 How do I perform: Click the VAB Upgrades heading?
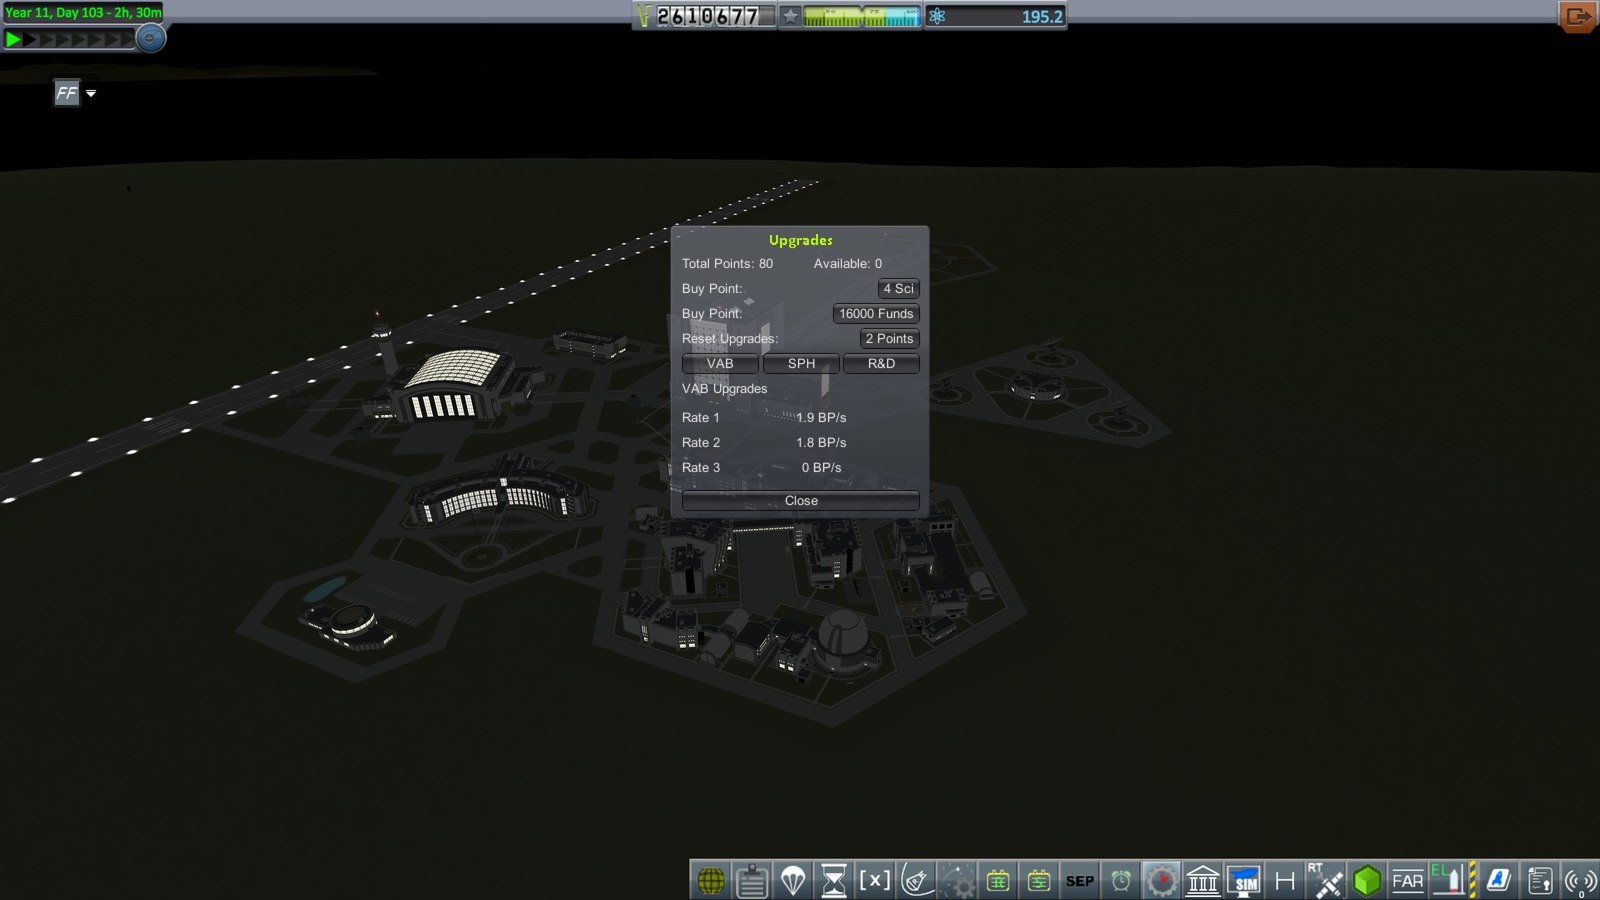725,389
